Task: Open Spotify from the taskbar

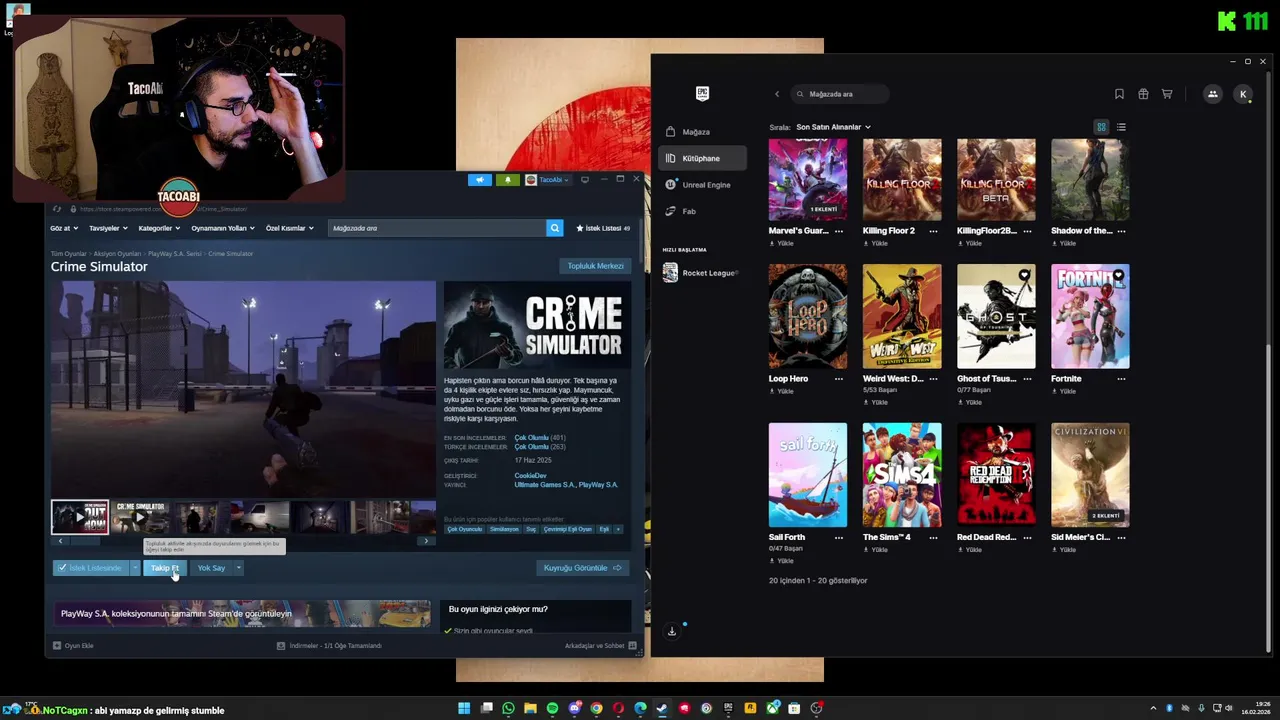Action: pyautogui.click(x=552, y=708)
